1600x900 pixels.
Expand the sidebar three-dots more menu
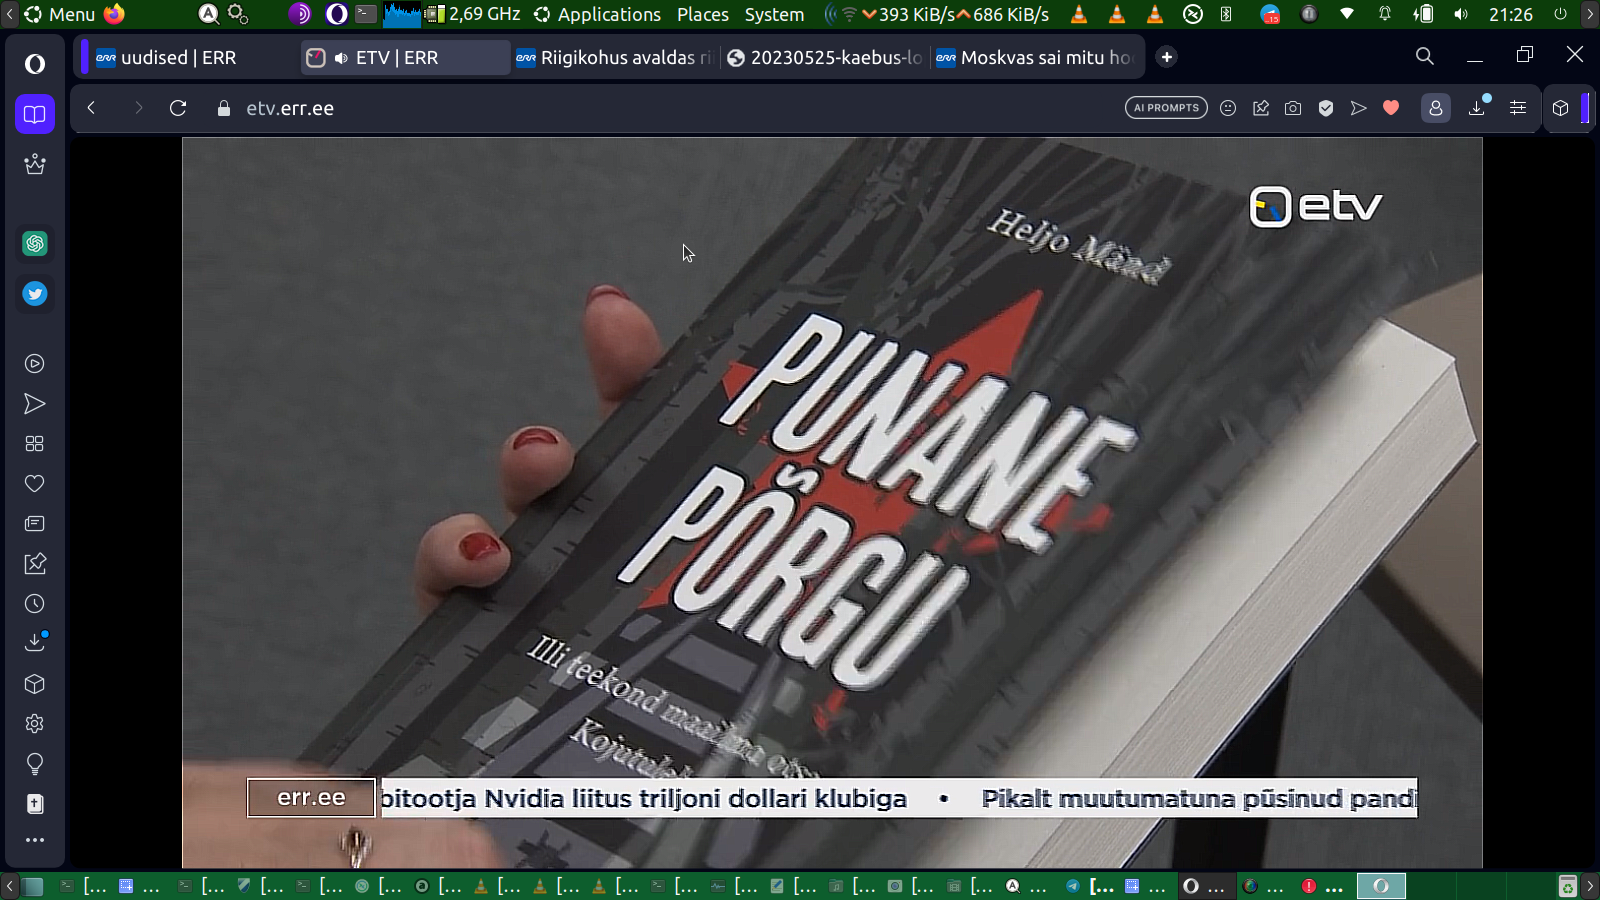click(x=35, y=840)
